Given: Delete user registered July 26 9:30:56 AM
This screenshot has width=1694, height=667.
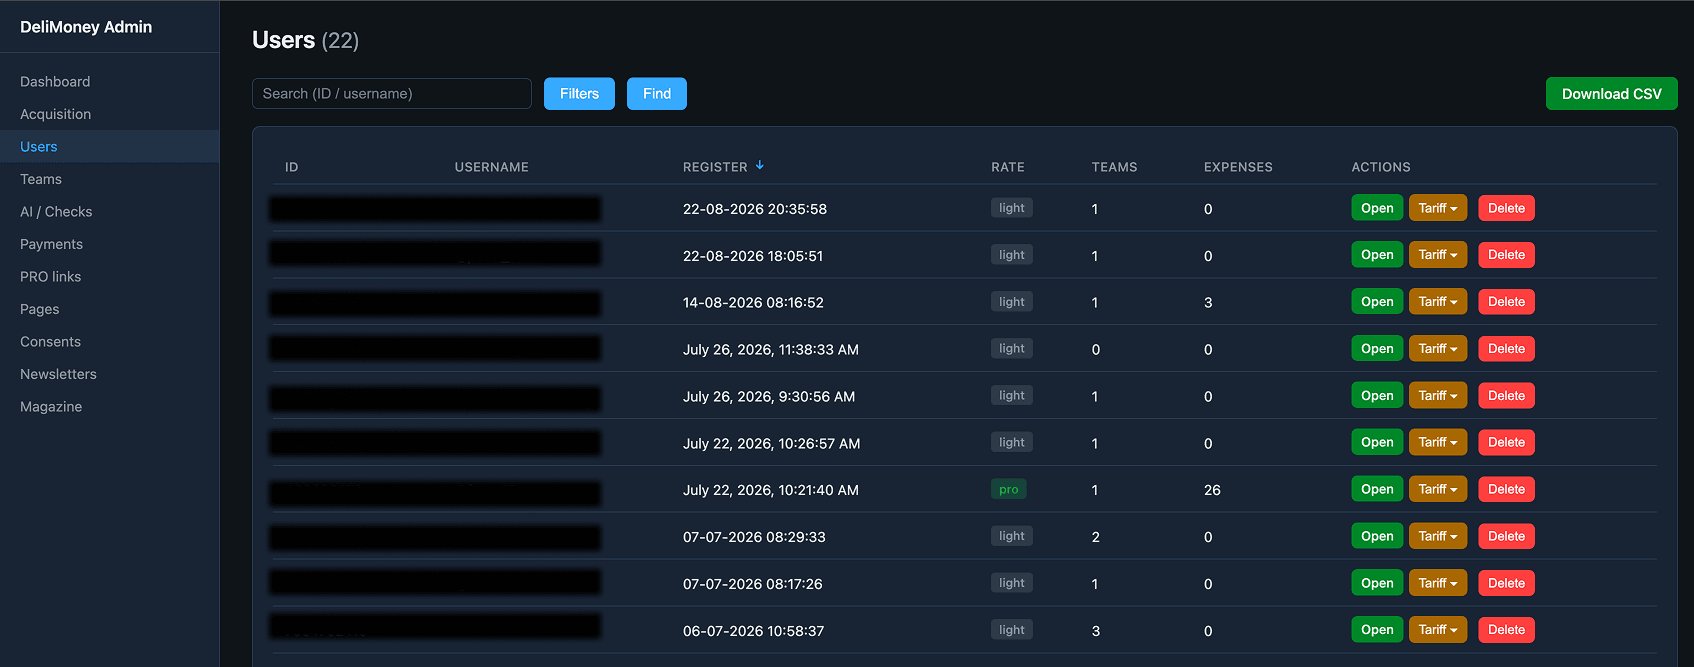Looking at the screenshot, I should point(1506,396).
